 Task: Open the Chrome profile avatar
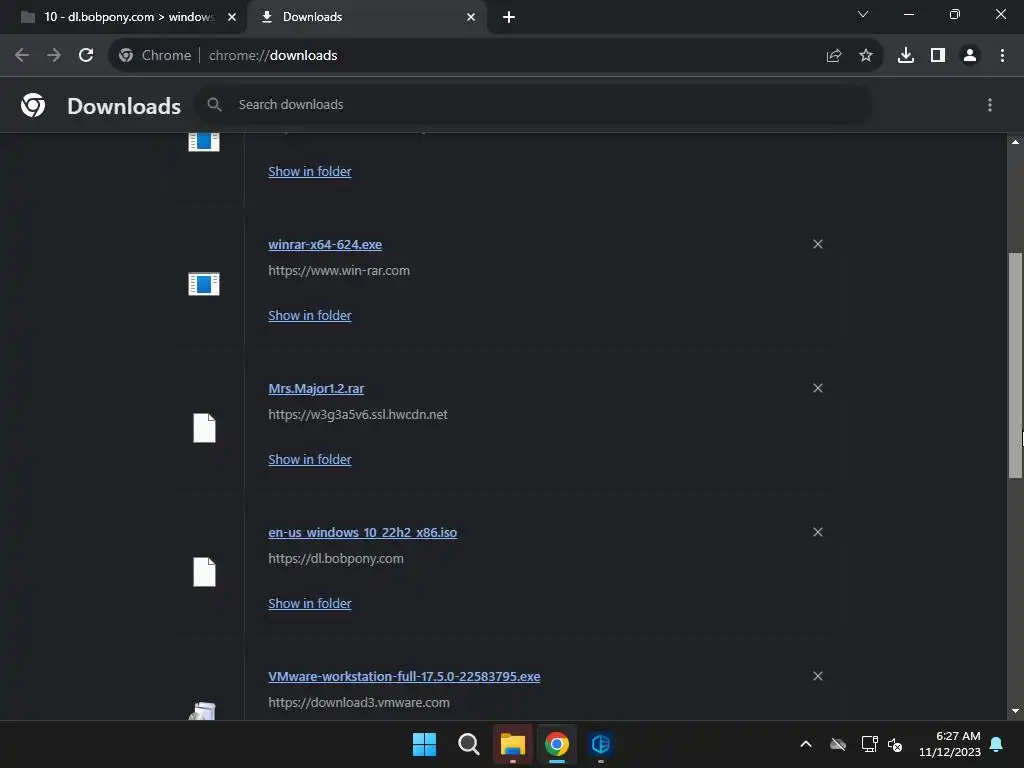[970, 56]
